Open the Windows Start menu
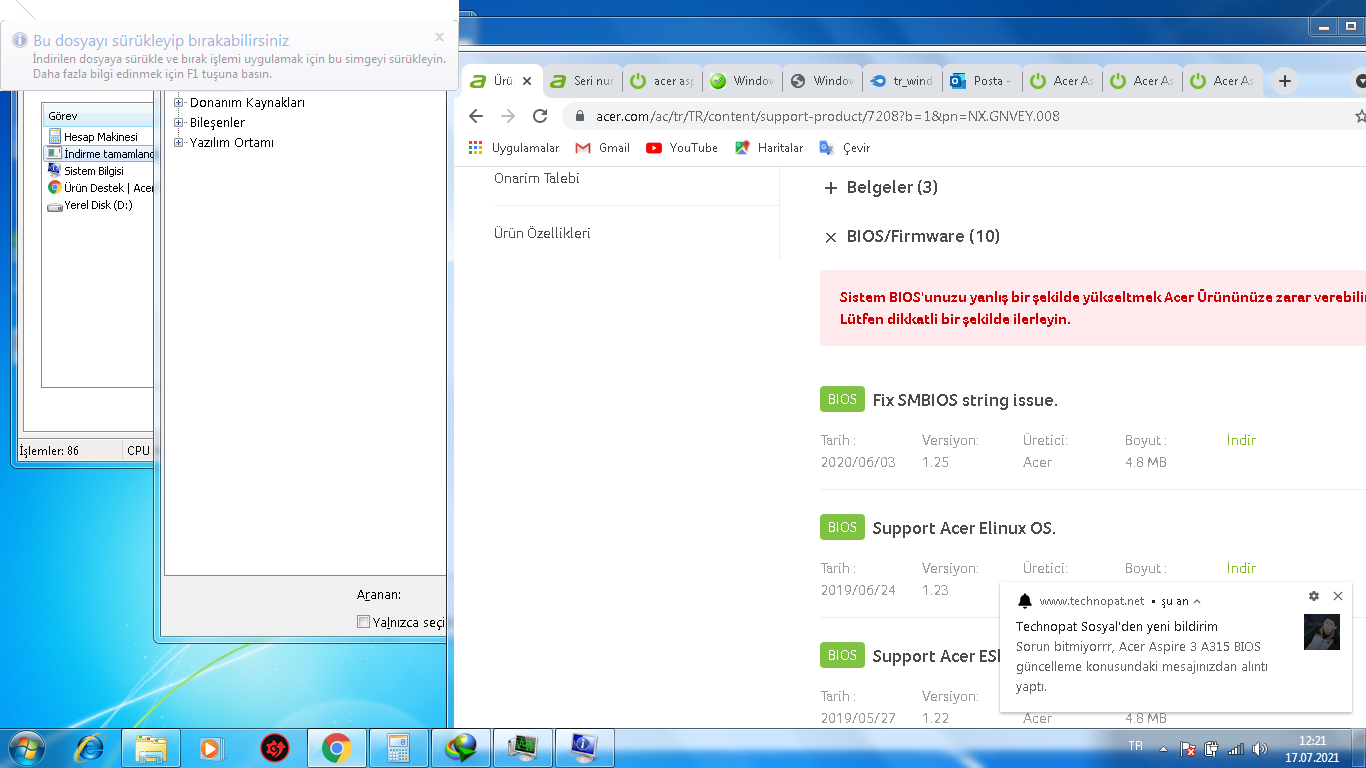This screenshot has width=1366, height=768. coord(26,747)
